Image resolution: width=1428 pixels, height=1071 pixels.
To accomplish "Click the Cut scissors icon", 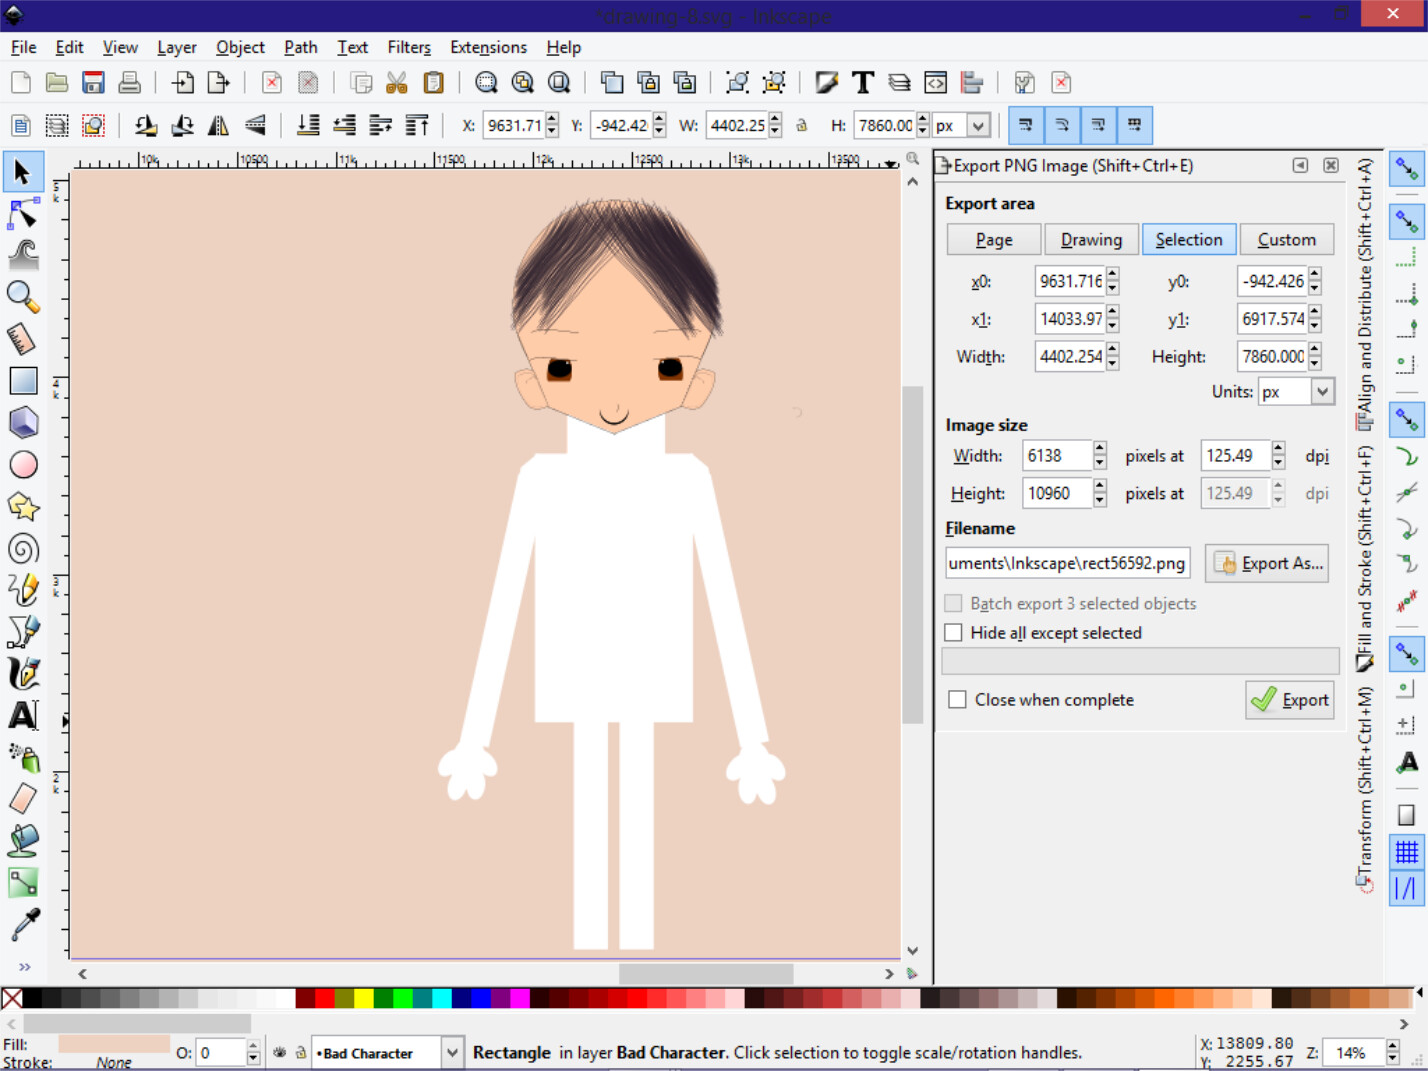I will point(397,83).
